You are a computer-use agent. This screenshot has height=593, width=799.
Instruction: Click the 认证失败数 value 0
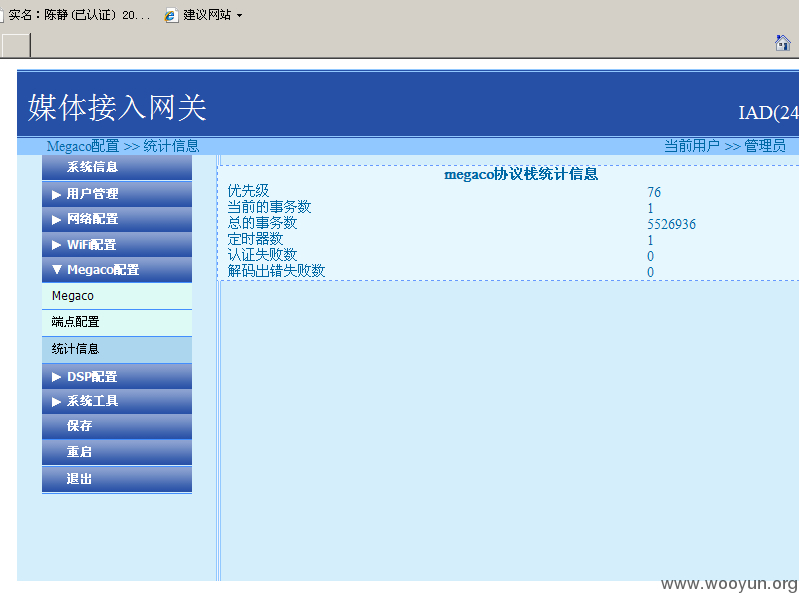pos(651,256)
